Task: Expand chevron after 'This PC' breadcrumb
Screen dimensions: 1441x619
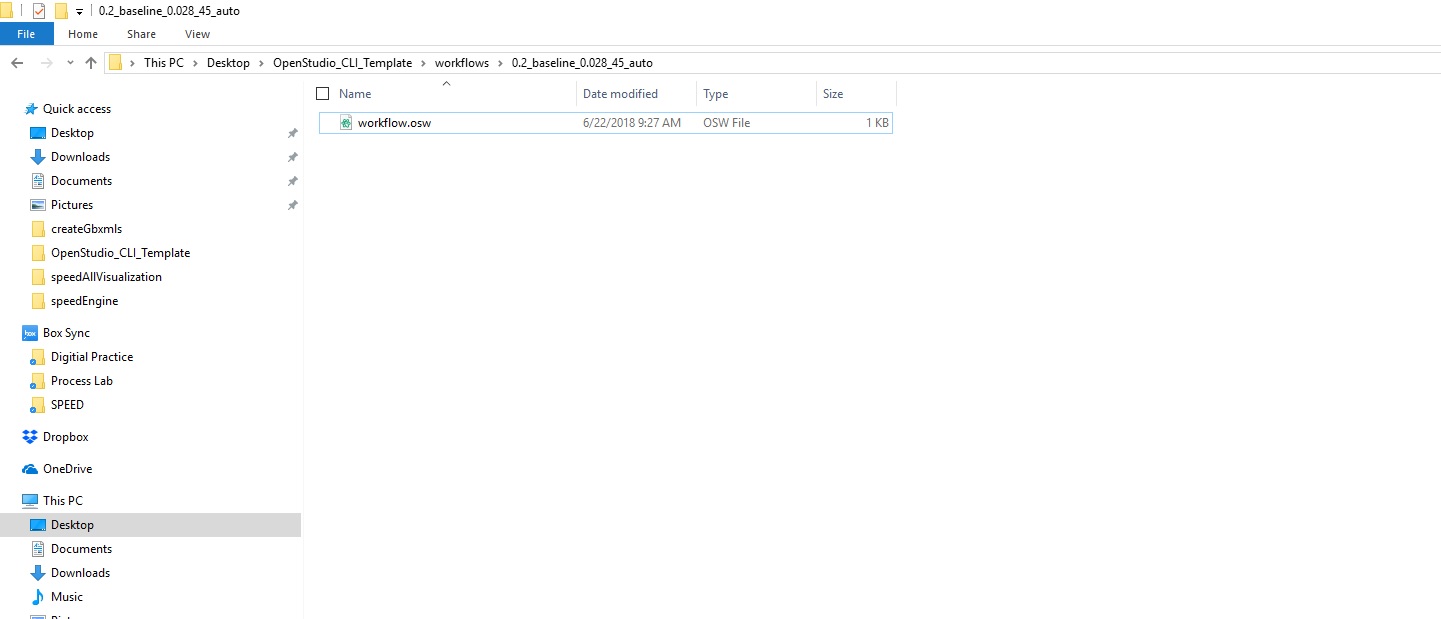Action: pyautogui.click(x=196, y=63)
